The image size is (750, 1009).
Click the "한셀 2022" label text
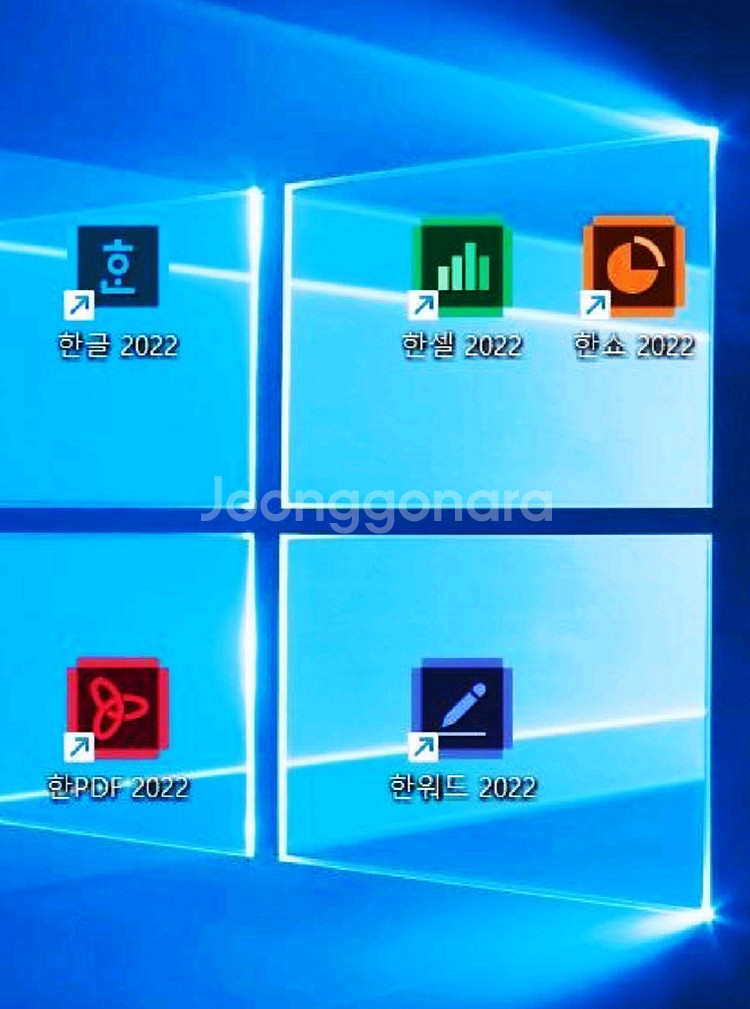click(x=461, y=346)
